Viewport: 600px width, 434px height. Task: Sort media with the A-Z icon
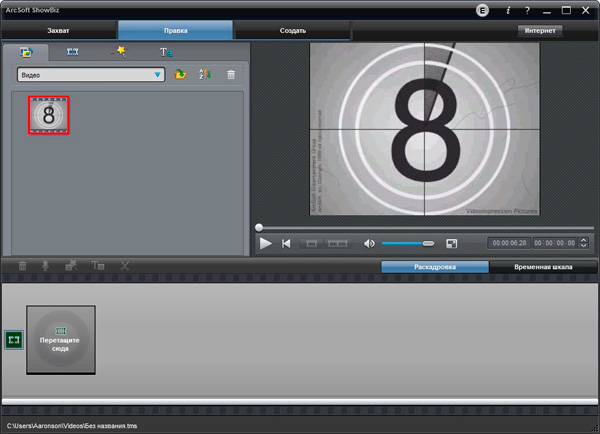point(205,75)
